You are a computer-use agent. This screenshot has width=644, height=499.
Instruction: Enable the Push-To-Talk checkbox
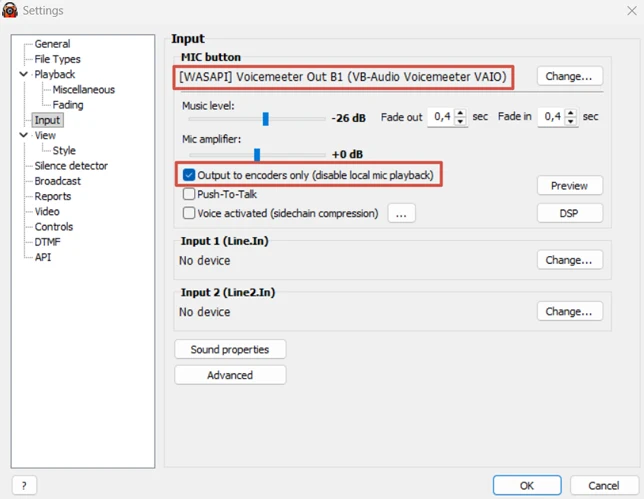pyautogui.click(x=189, y=194)
